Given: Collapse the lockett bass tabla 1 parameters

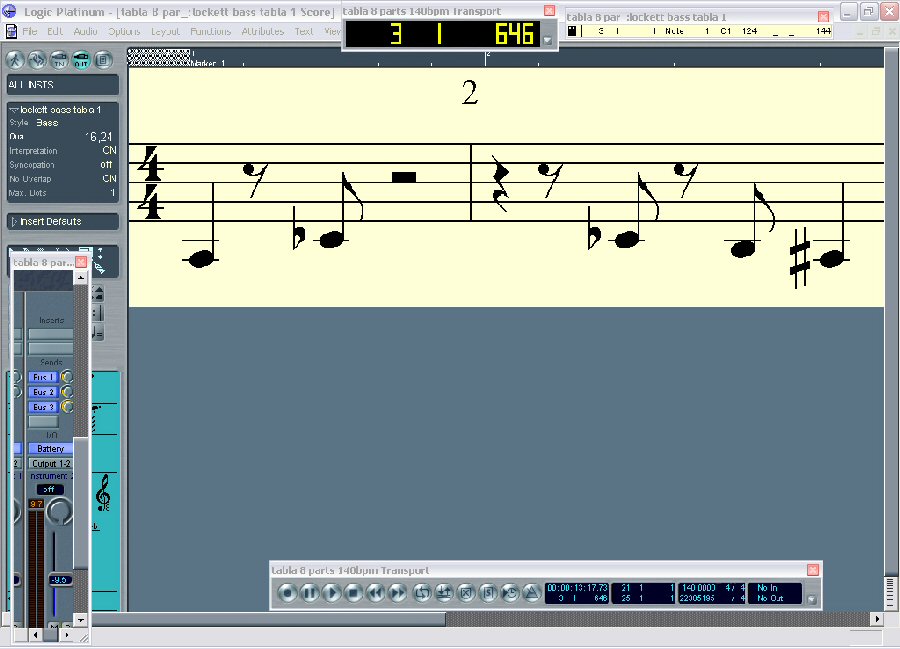Looking at the screenshot, I should click(x=13, y=109).
